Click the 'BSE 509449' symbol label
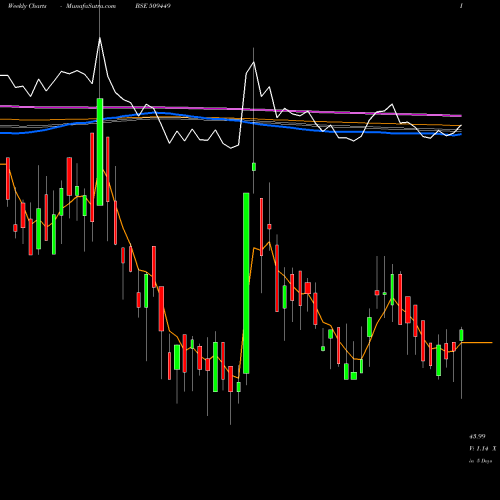Screen dimensions: 500x500 153,6
